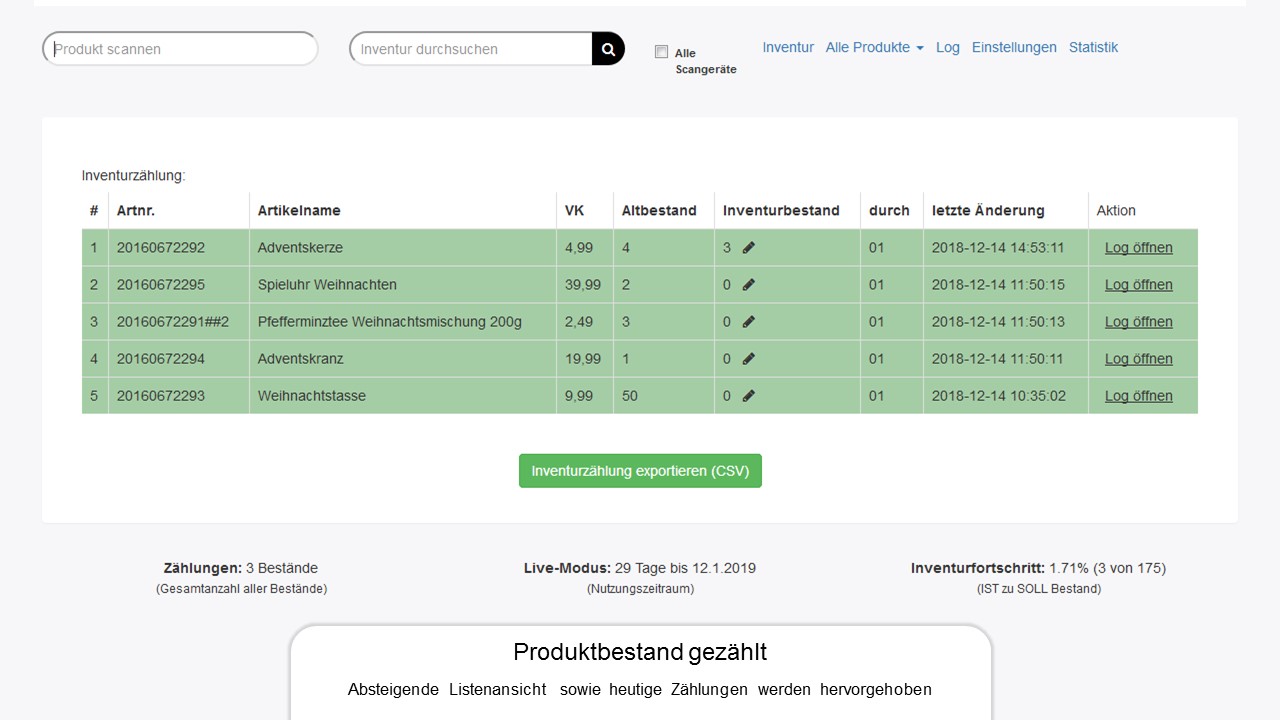Focus the Produkt scannen input field
Viewport: 1280px width, 720px height.
[x=180, y=49]
